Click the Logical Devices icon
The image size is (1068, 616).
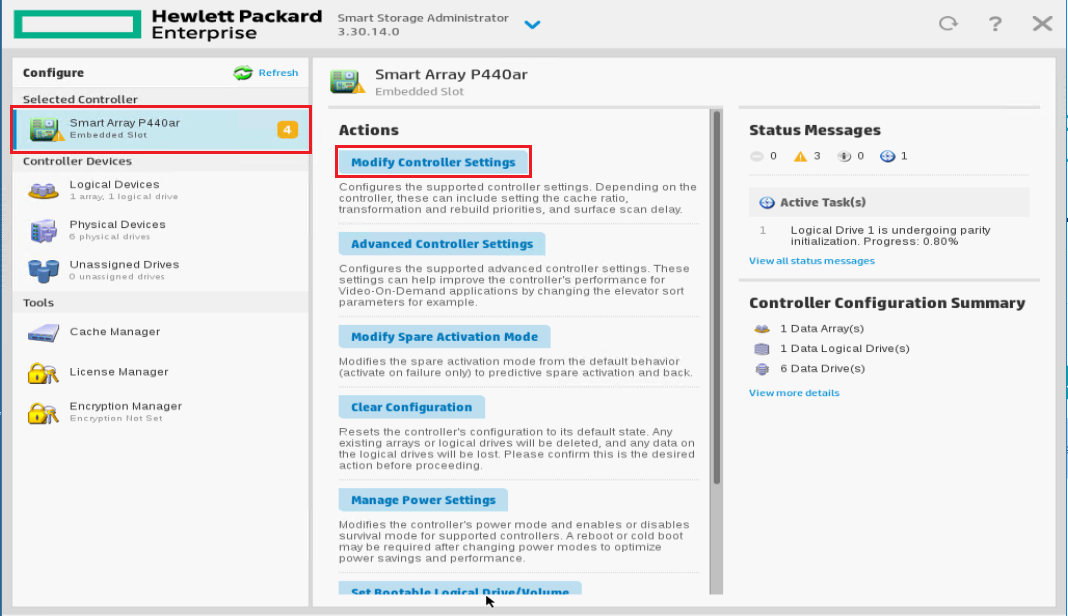(x=43, y=190)
